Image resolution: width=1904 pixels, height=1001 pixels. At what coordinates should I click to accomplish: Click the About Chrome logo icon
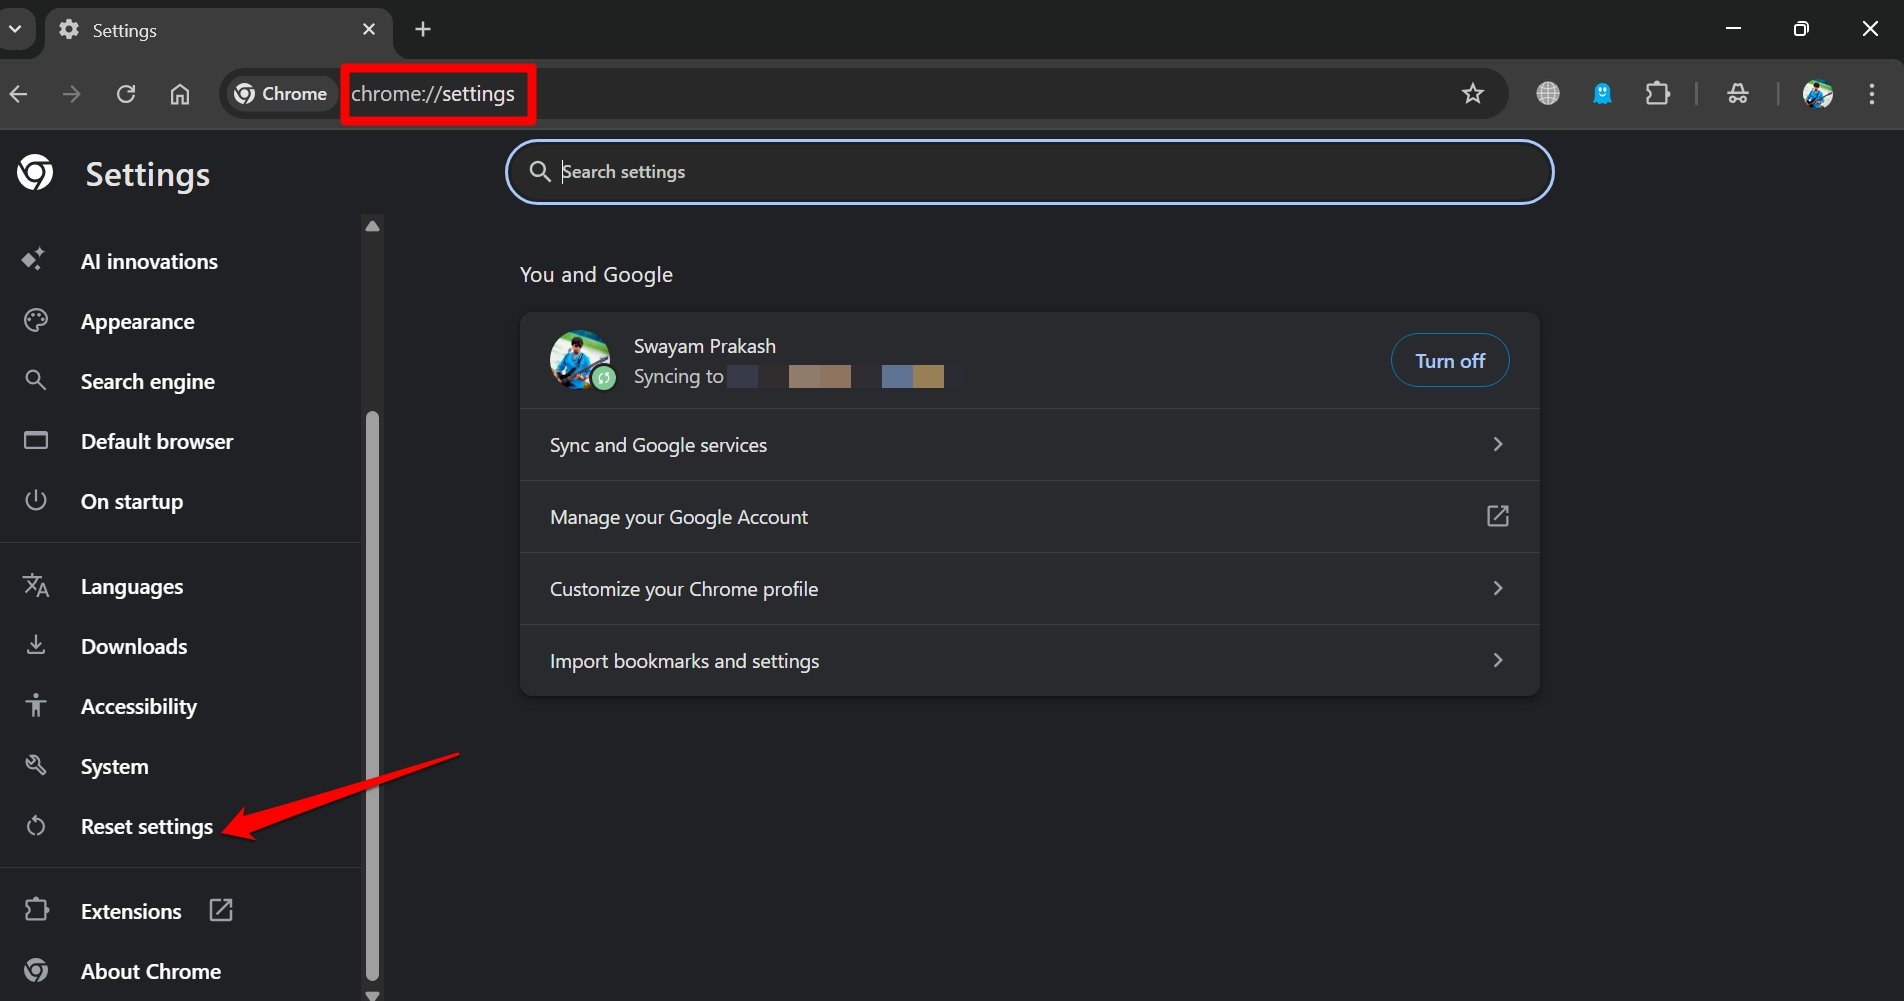(36, 970)
